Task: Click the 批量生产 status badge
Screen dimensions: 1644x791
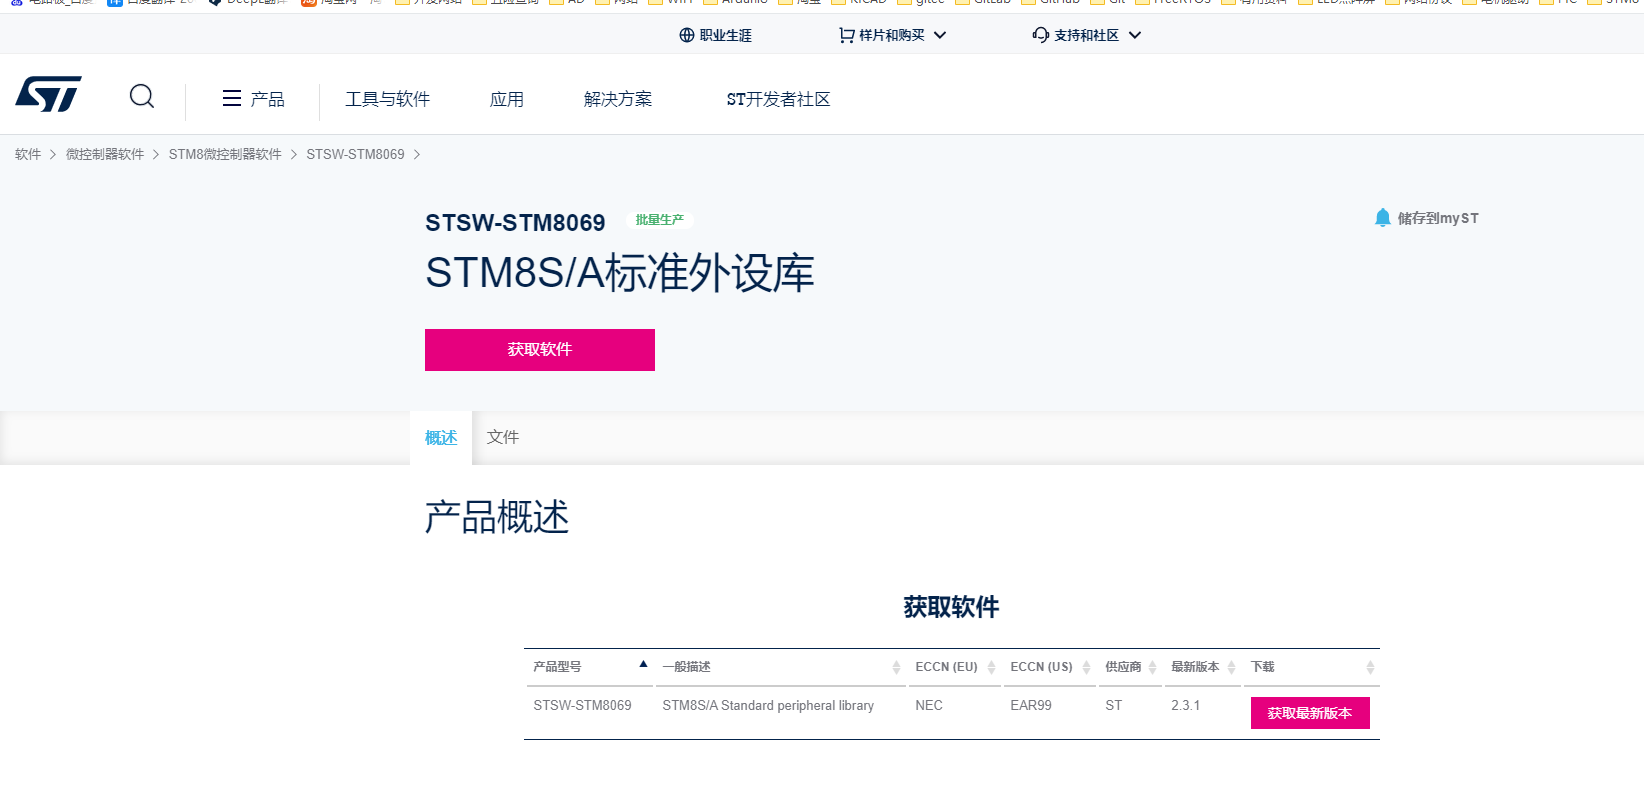Action: pos(660,220)
